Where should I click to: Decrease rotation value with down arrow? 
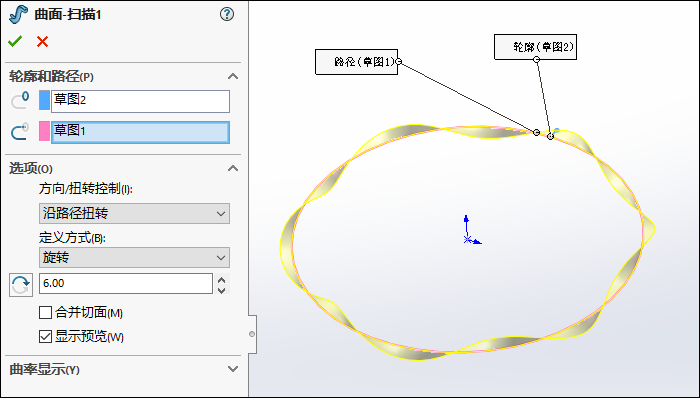click(x=221, y=290)
